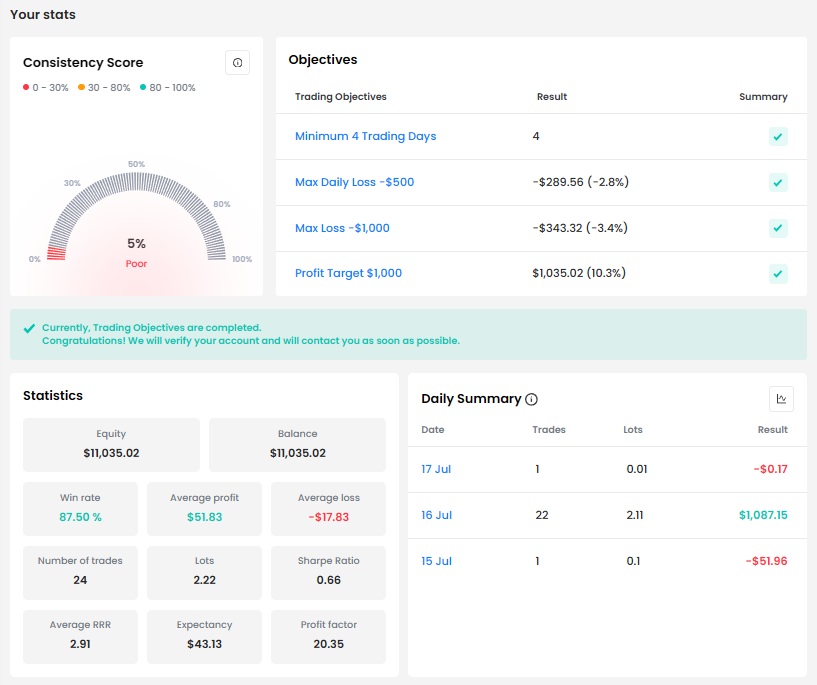Click the Sharpe Ratio 0.66 value
The height and width of the screenshot is (685, 817).
[328, 580]
